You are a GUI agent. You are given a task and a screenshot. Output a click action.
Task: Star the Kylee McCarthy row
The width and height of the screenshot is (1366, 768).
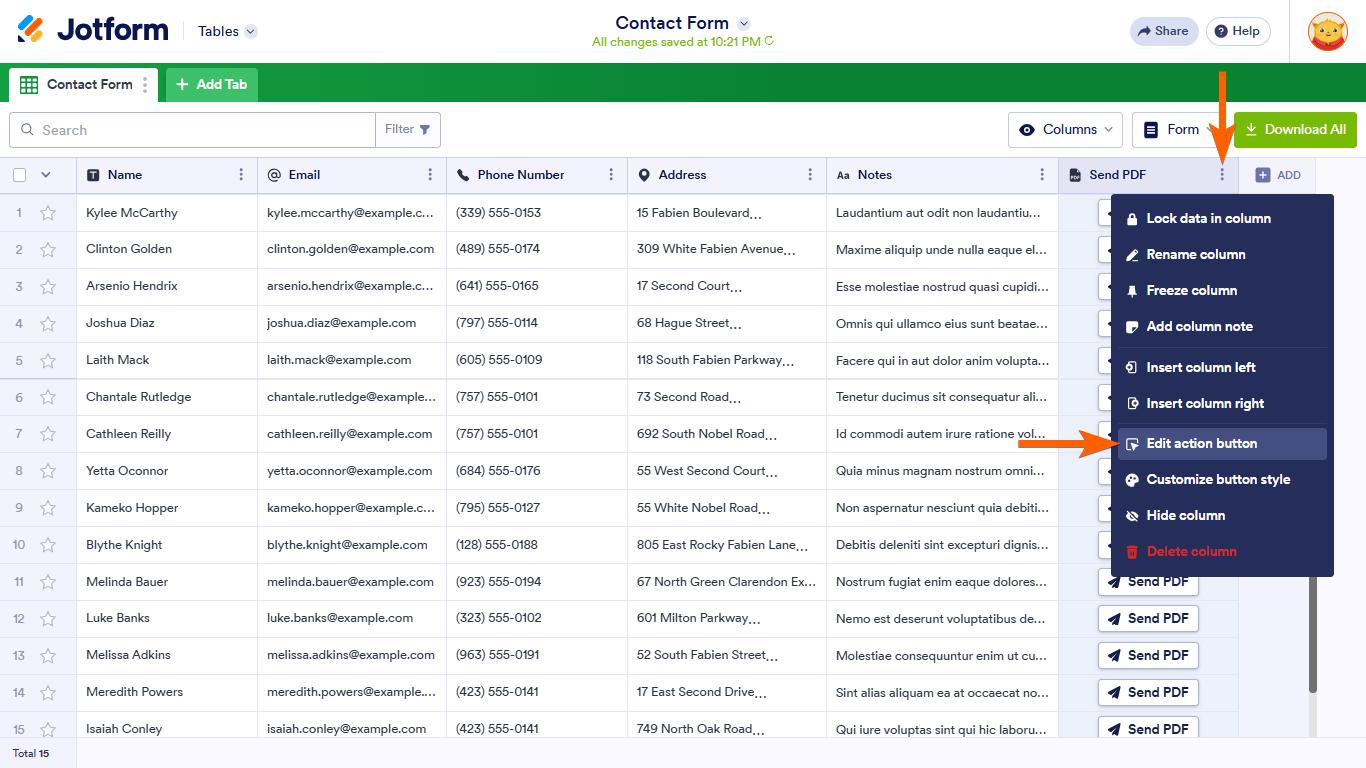point(48,213)
